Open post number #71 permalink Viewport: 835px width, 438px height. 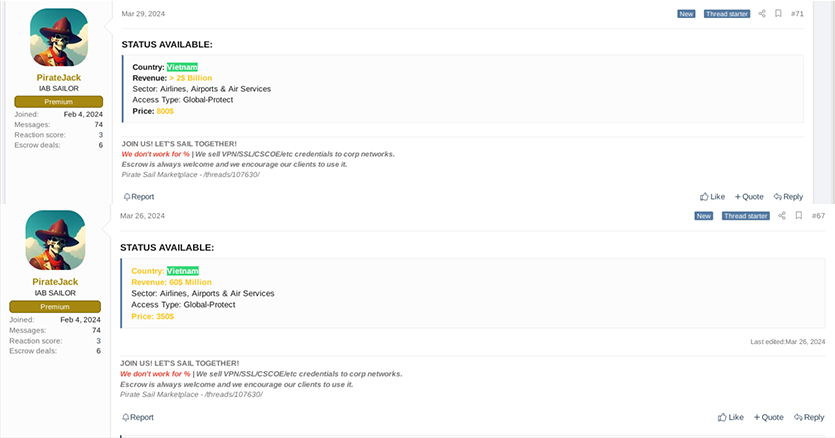[x=797, y=14]
